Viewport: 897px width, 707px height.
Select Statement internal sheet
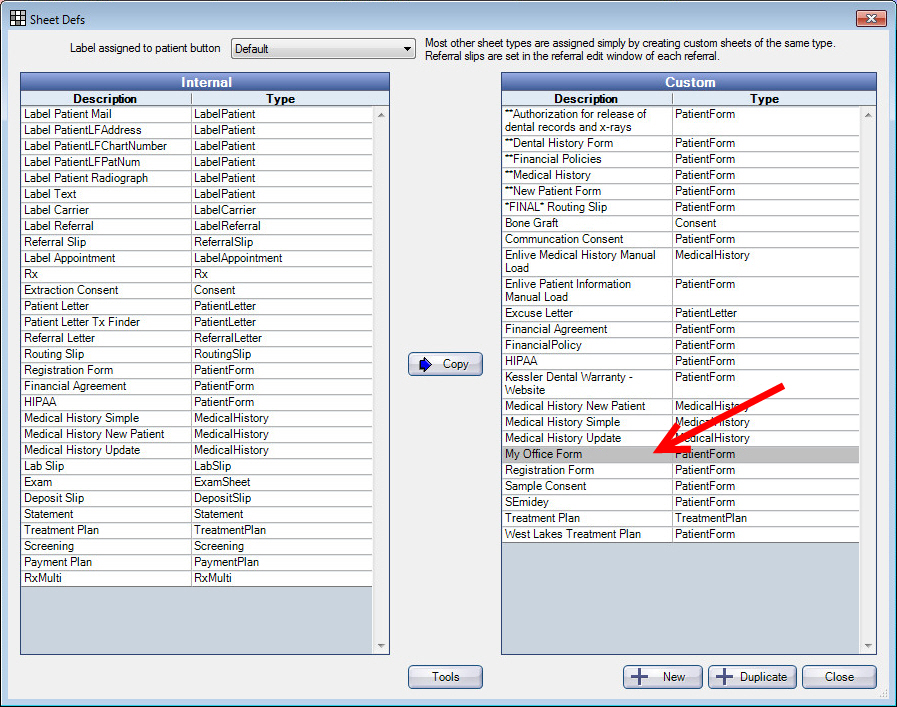196,514
